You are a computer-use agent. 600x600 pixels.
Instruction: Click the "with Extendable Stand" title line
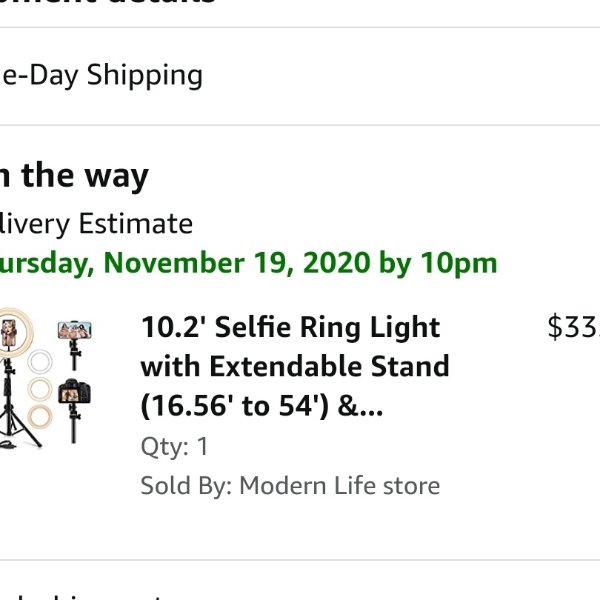(295, 367)
